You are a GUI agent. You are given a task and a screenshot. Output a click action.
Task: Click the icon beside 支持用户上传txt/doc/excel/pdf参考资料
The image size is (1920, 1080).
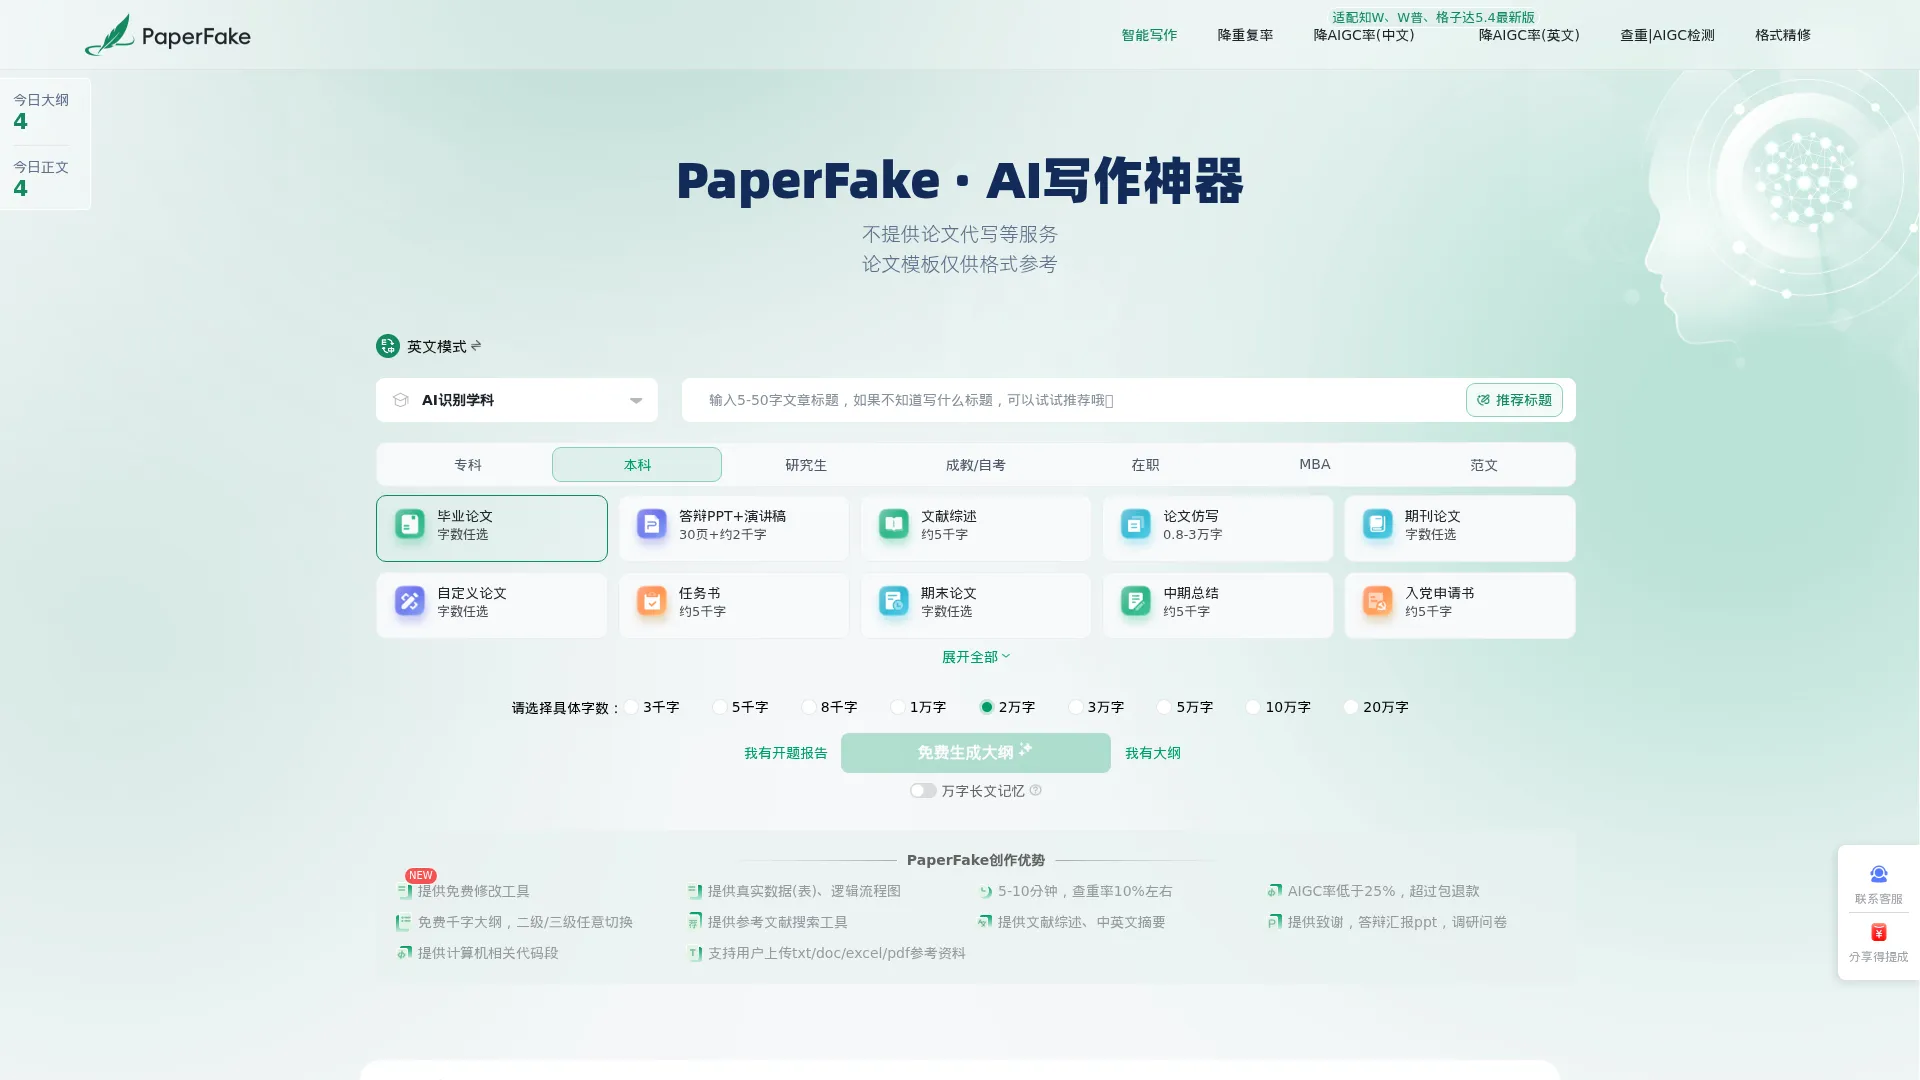point(695,953)
